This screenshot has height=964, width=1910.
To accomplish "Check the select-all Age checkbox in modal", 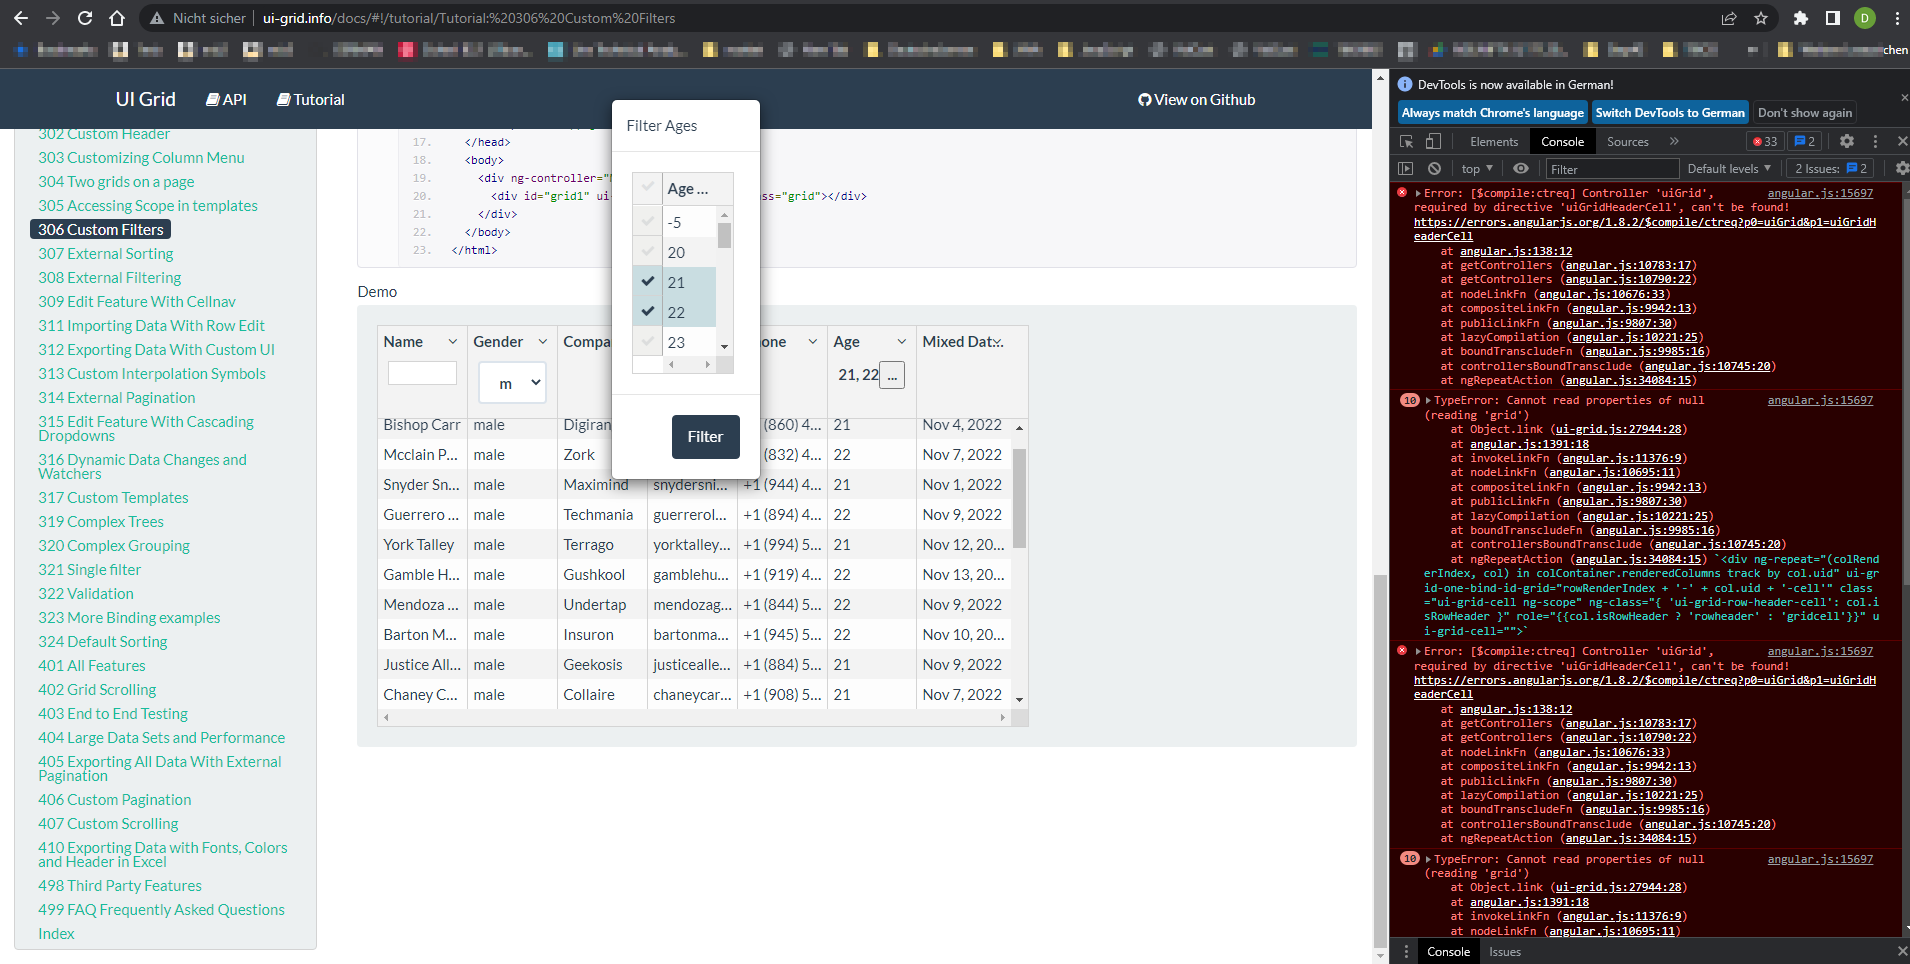I will 648,187.
